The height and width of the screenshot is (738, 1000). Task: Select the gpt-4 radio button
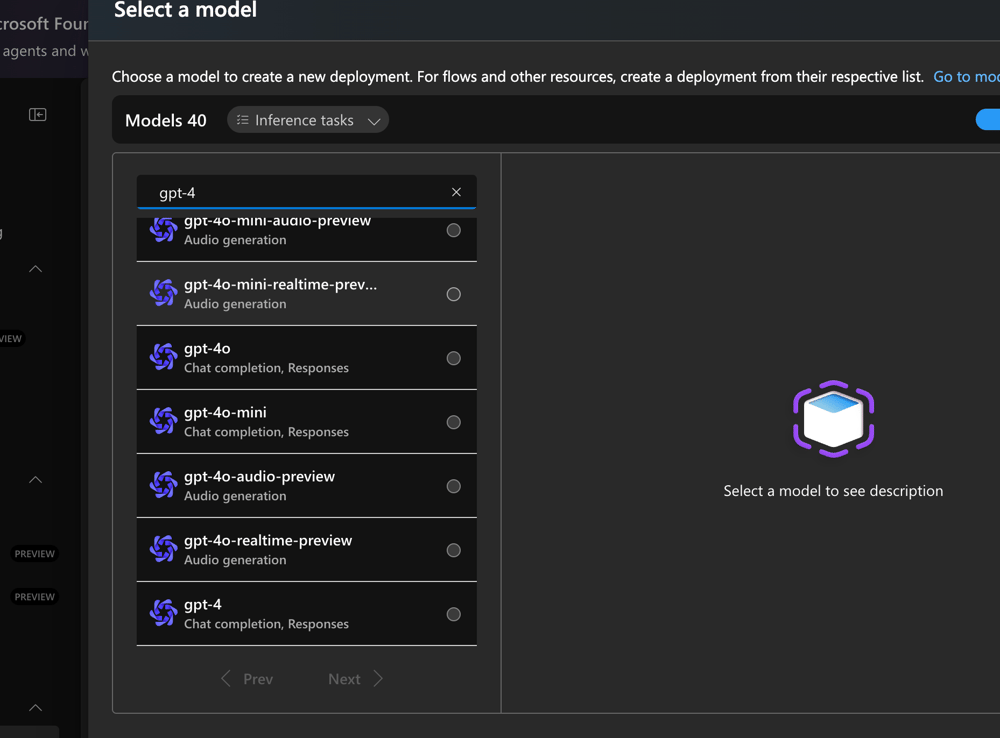[x=453, y=614]
